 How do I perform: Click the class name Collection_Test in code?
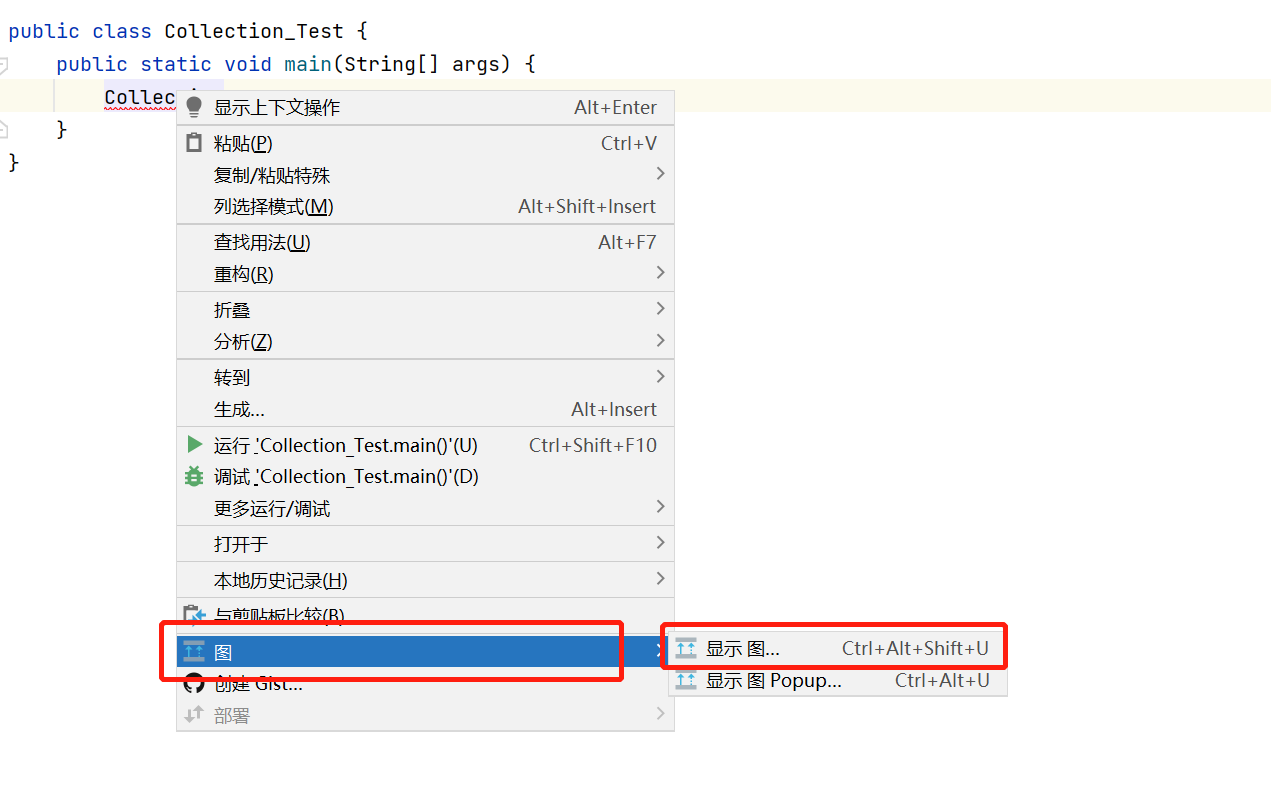click(x=254, y=32)
